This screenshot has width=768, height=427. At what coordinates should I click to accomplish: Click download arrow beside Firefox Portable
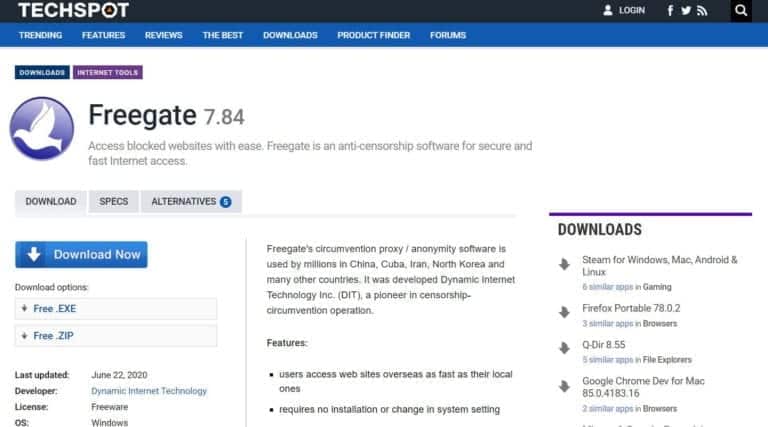(x=565, y=312)
